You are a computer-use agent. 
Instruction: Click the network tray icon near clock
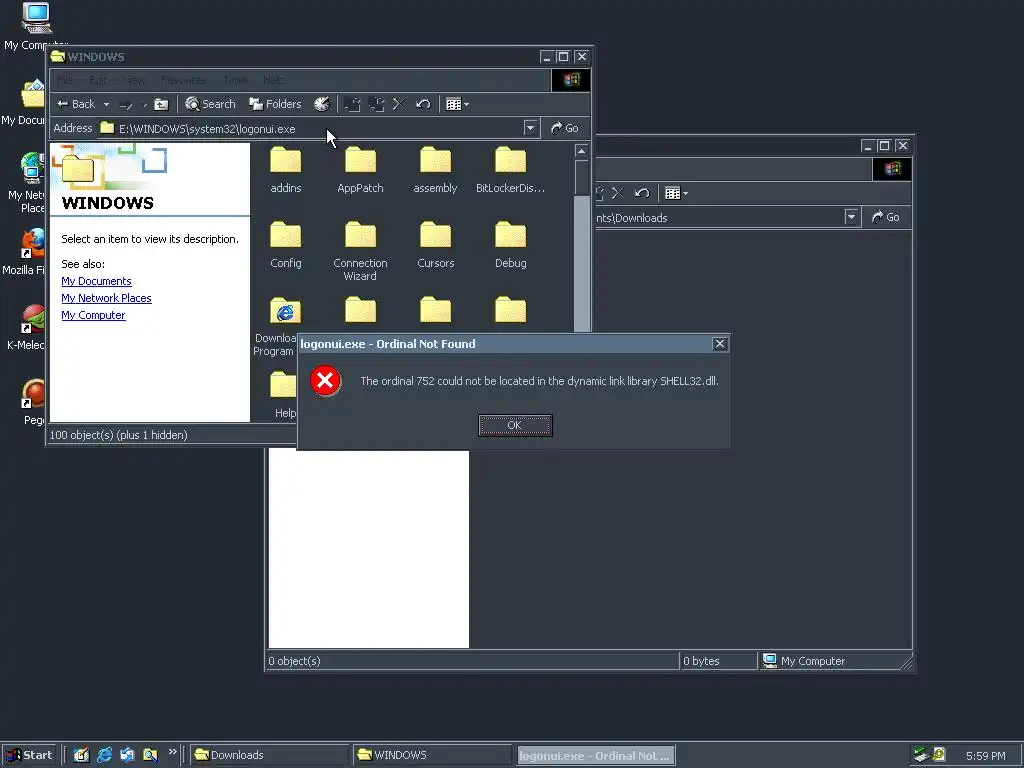click(921, 755)
